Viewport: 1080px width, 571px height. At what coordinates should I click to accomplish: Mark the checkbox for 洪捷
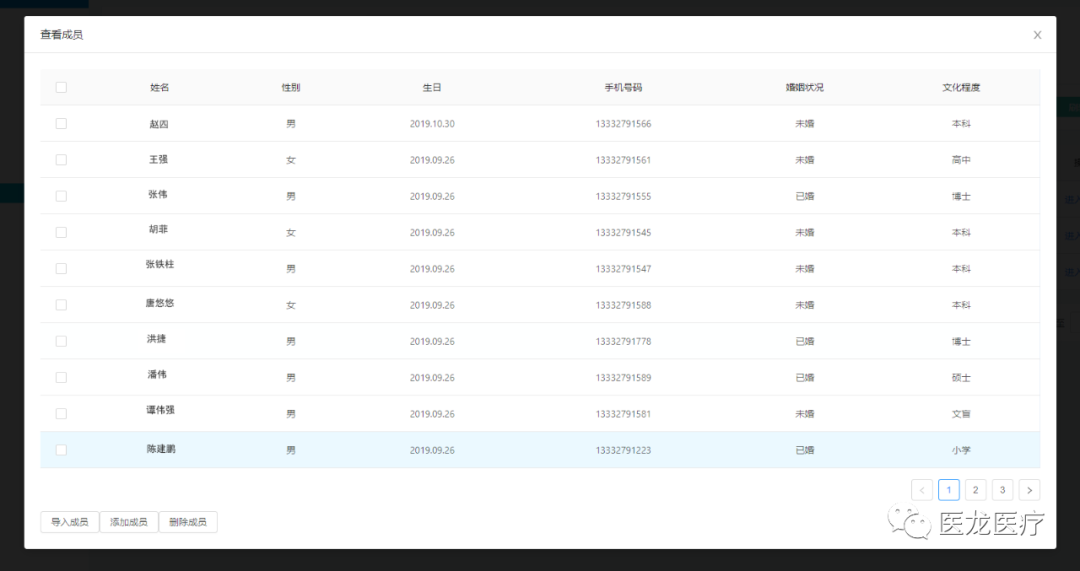[x=61, y=342]
